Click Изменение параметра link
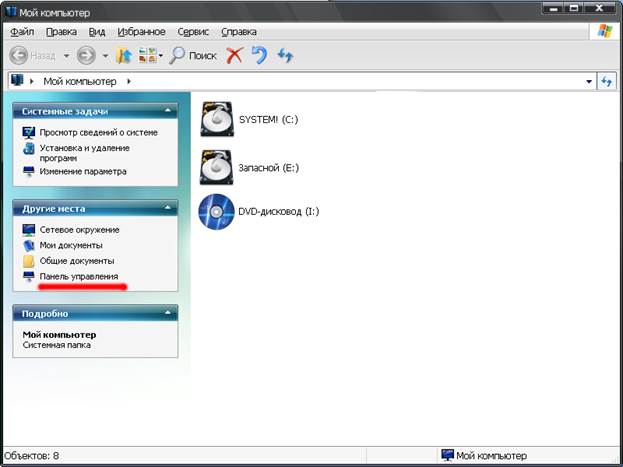 pyautogui.click(x=83, y=172)
